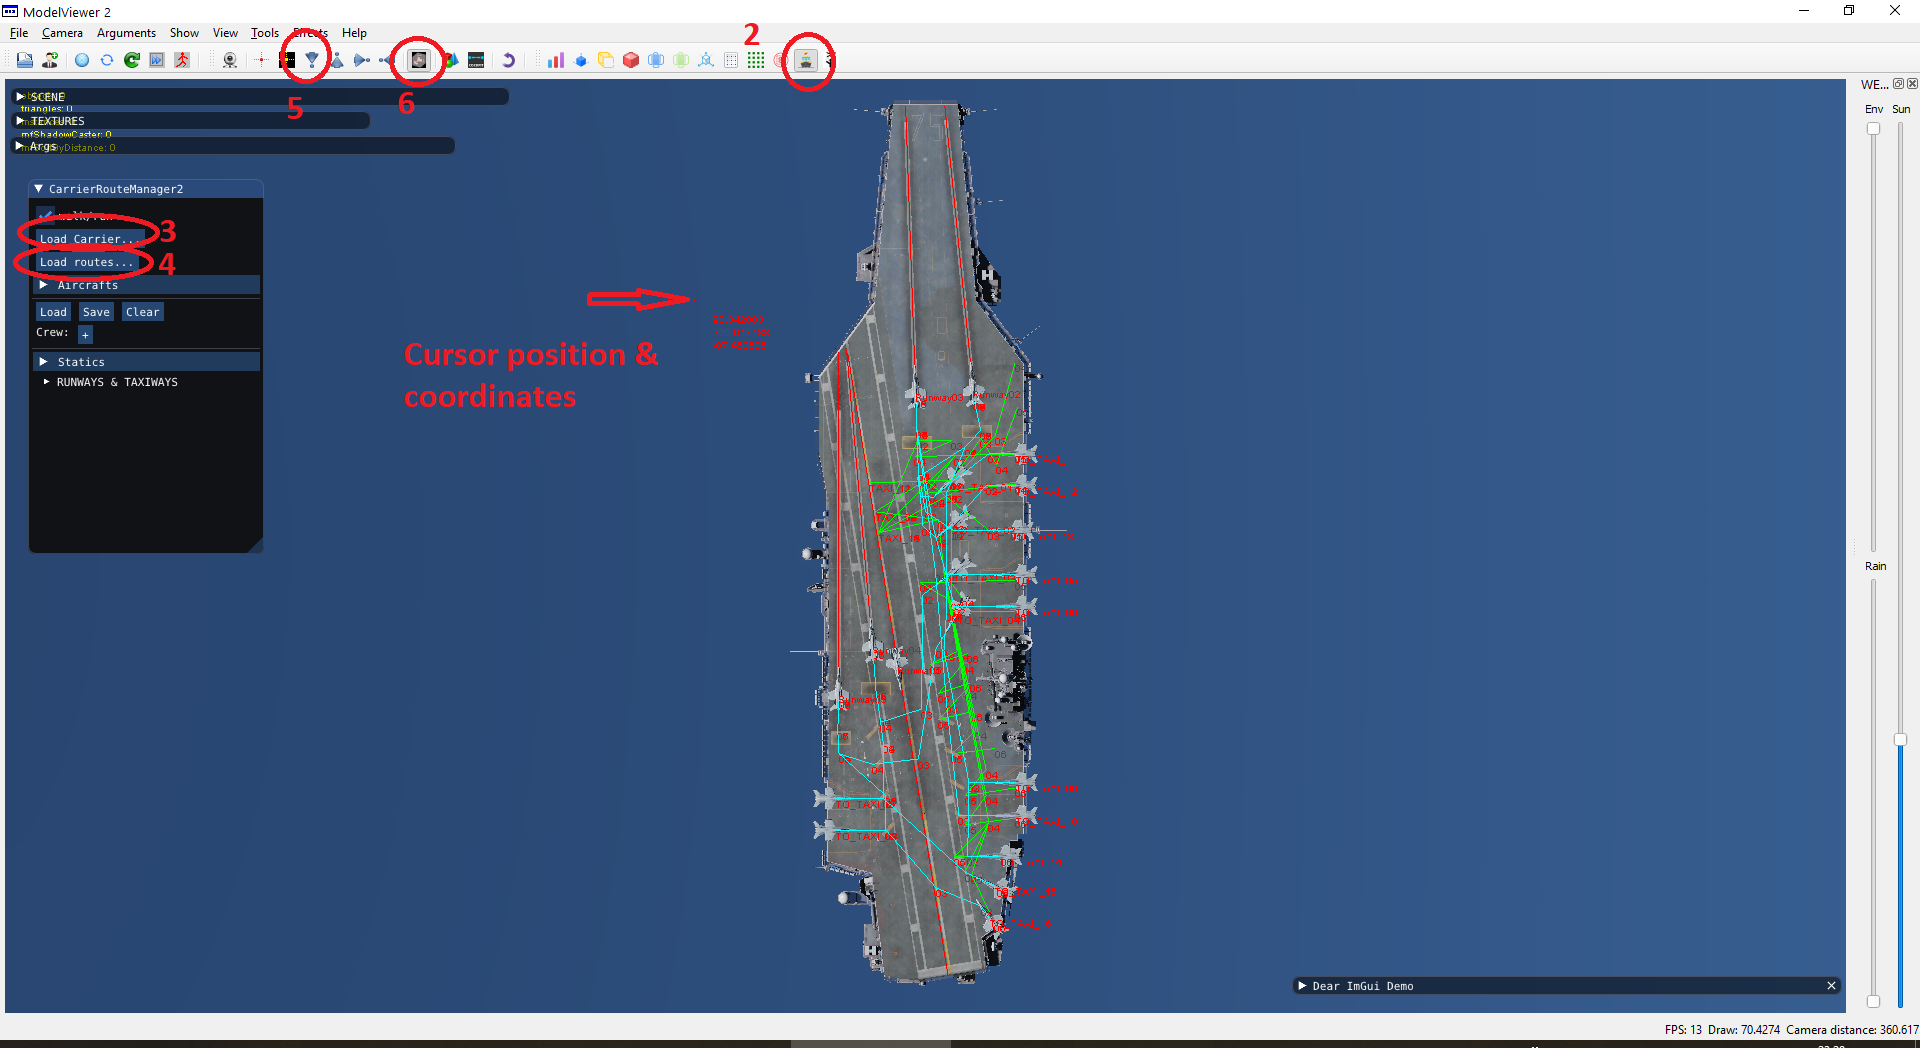Click the blue circular refresh arrows icon
The image size is (1920, 1048).
click(107, 60)
